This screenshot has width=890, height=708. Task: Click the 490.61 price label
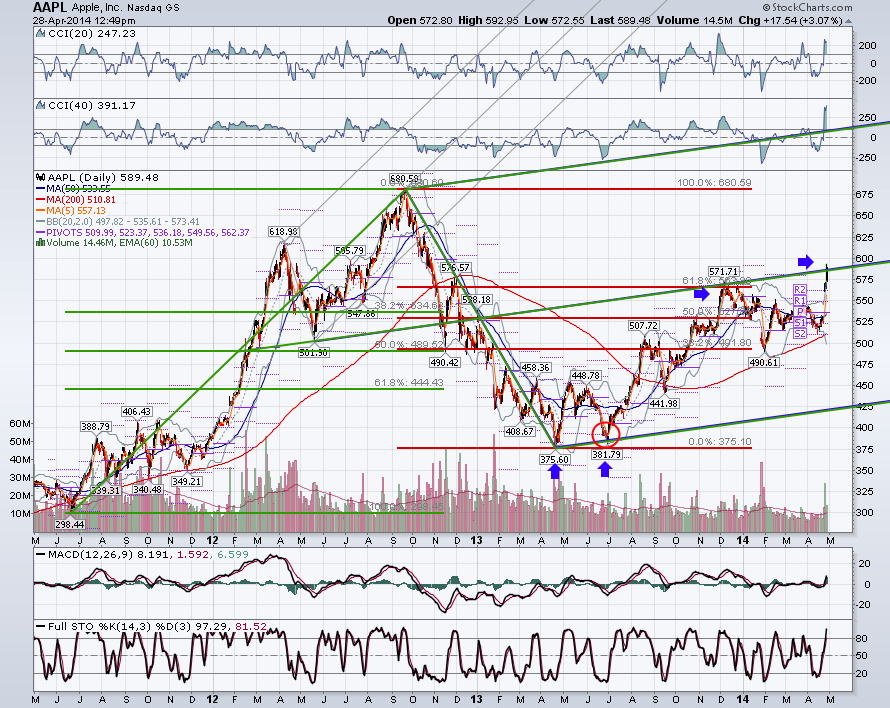[x=763, y=362]
